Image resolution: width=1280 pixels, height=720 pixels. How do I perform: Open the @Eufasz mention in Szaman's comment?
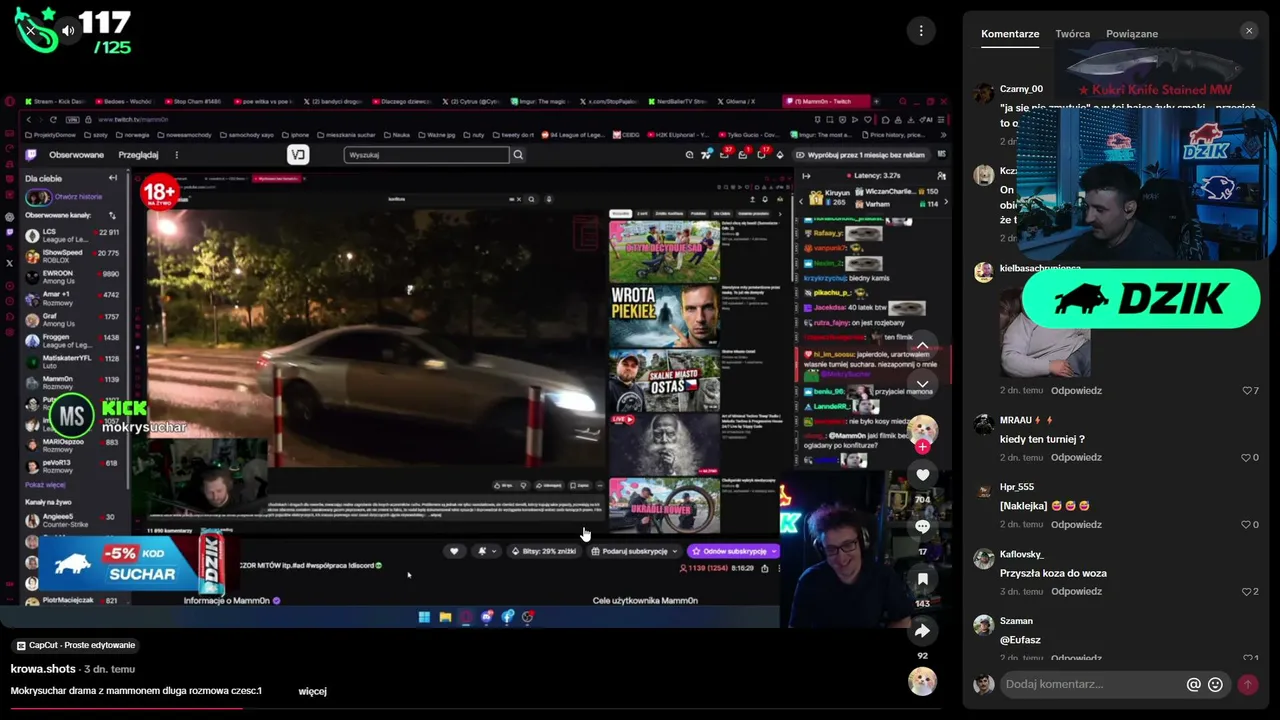pyautogui.click(x=1020, y=640)
